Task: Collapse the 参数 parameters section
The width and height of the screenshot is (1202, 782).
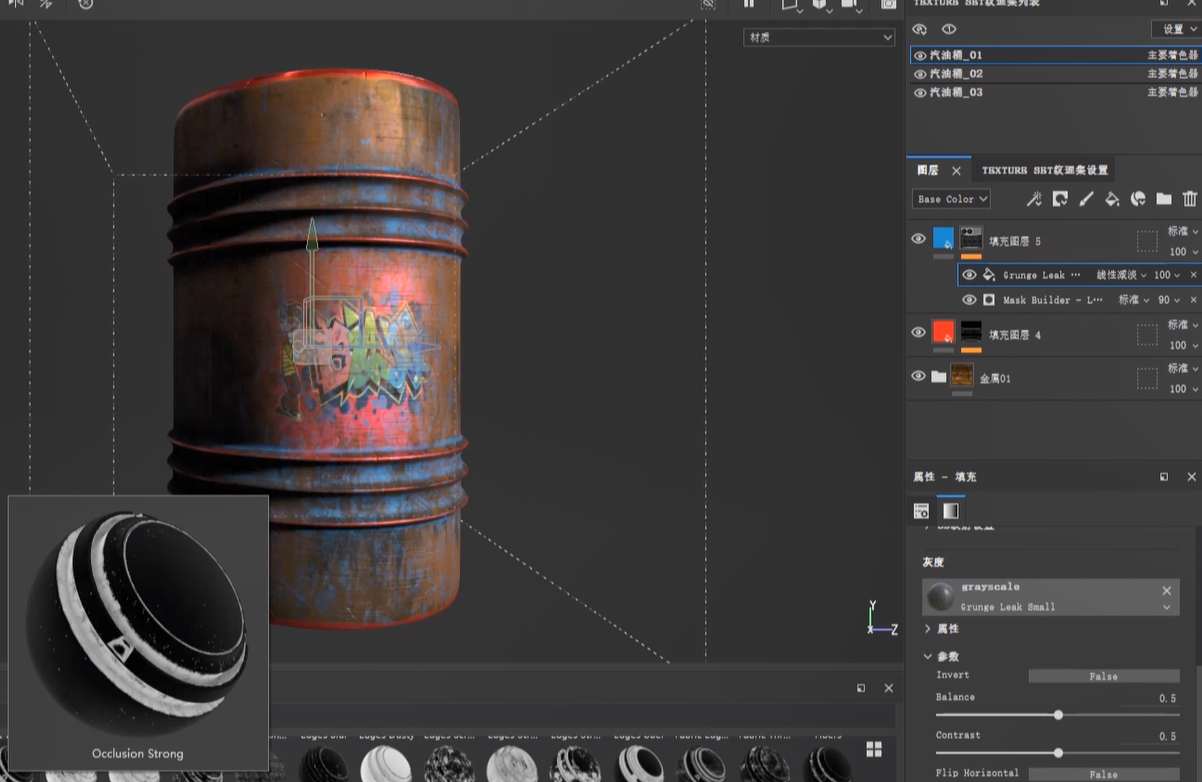Action: click(927, 656)
